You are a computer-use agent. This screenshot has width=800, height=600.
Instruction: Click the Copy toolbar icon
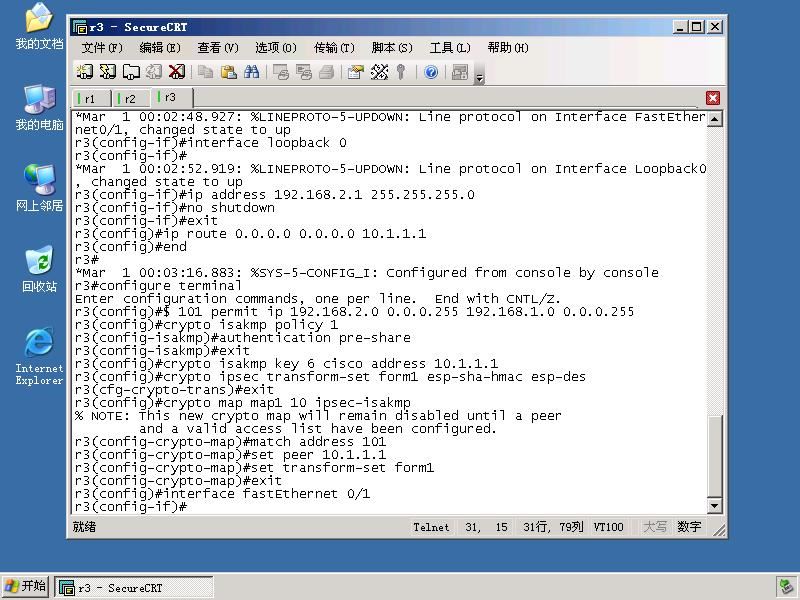tap(205, 72)
